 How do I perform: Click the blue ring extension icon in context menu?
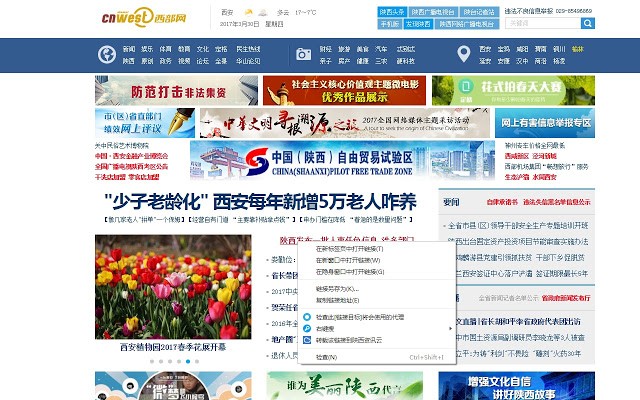(306, 316)
